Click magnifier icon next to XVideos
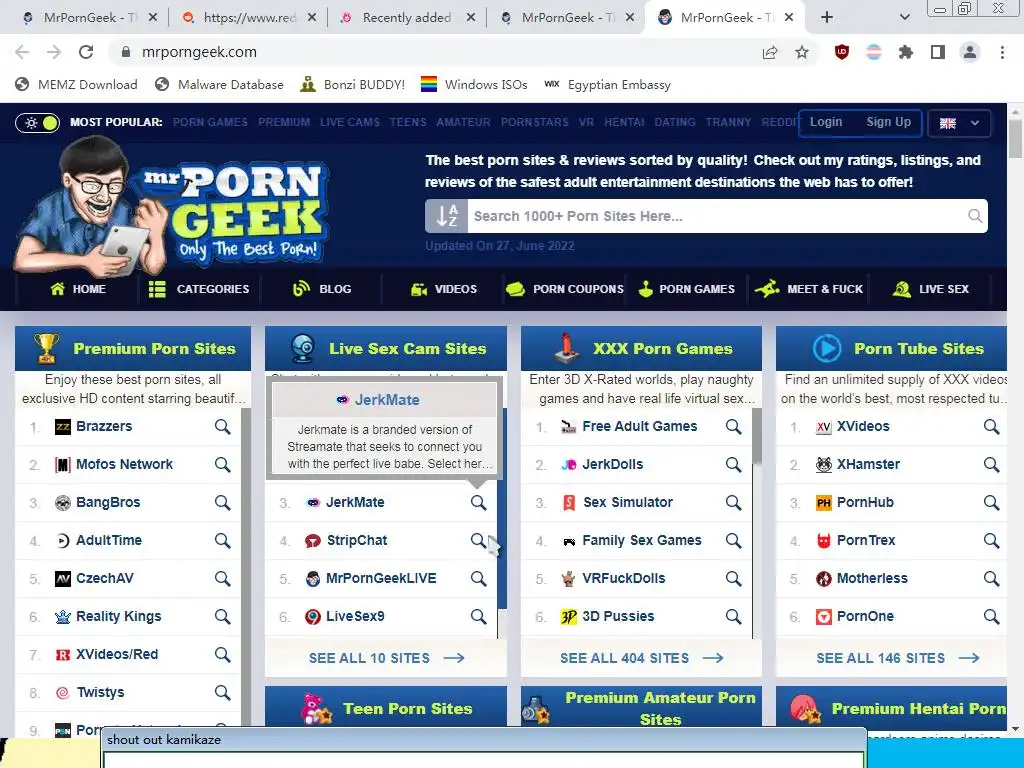 (991, 427)
